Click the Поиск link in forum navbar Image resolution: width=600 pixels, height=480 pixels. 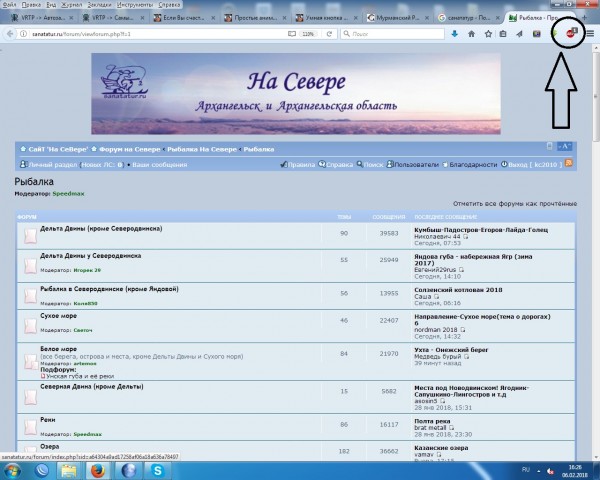click(373, 164)
